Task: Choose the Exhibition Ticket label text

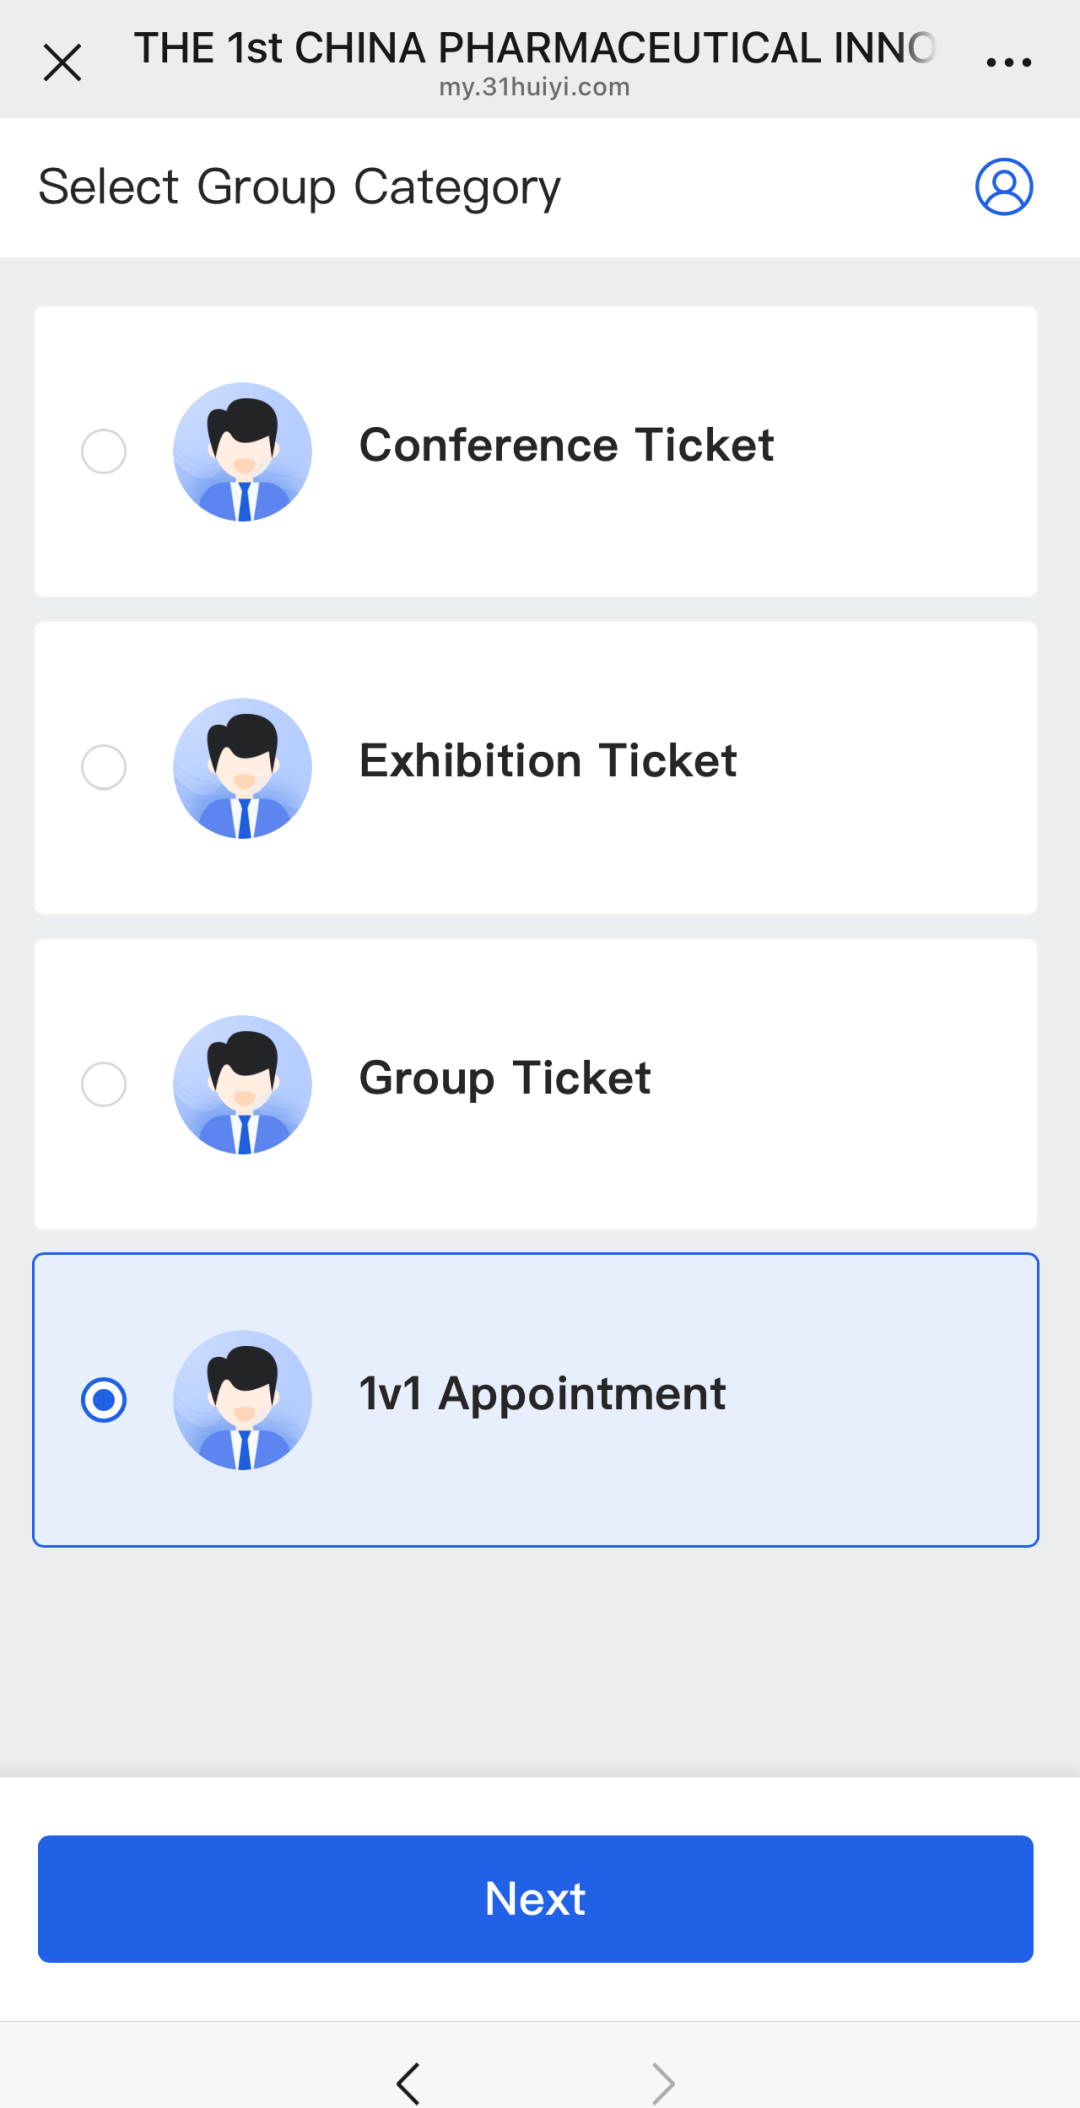Action: click(x=548, y=762)
